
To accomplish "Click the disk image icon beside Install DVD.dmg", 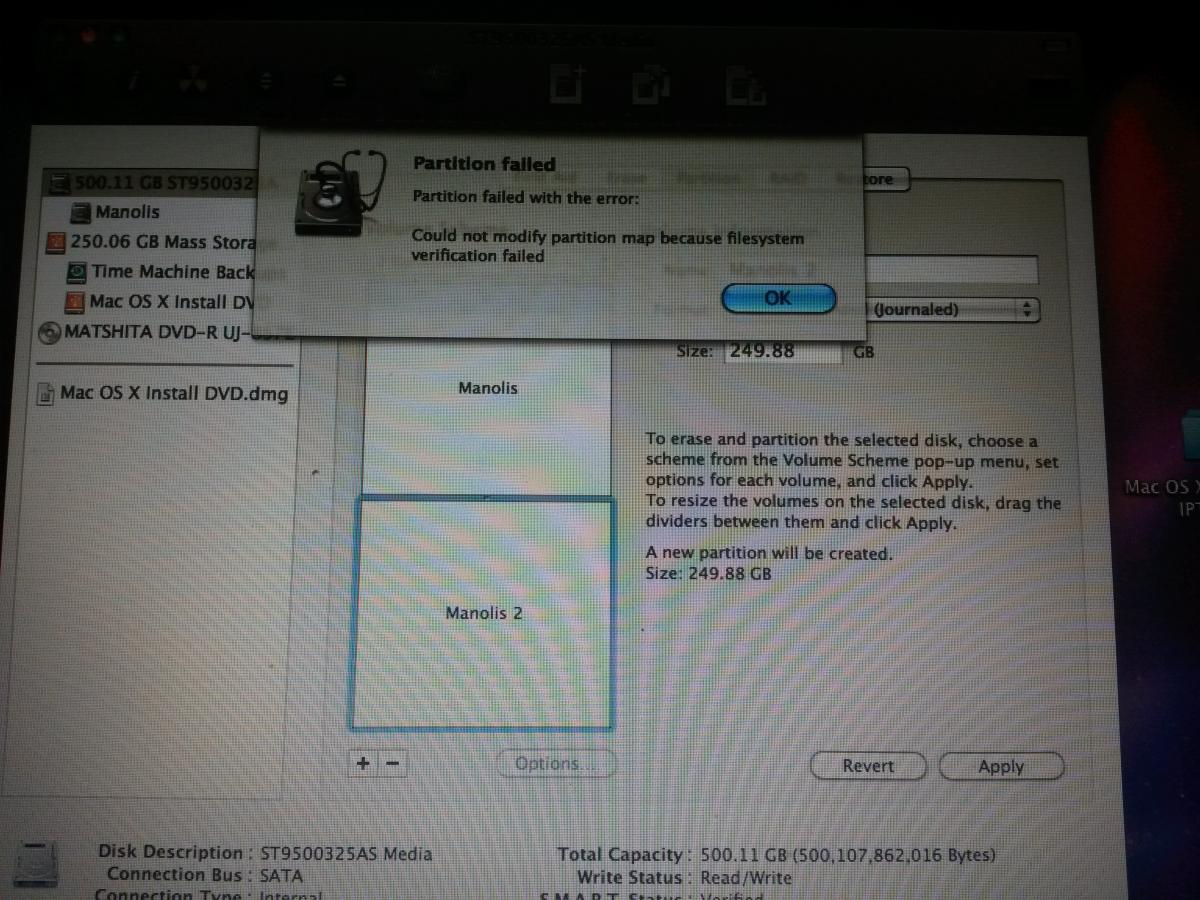I will 45,394.
